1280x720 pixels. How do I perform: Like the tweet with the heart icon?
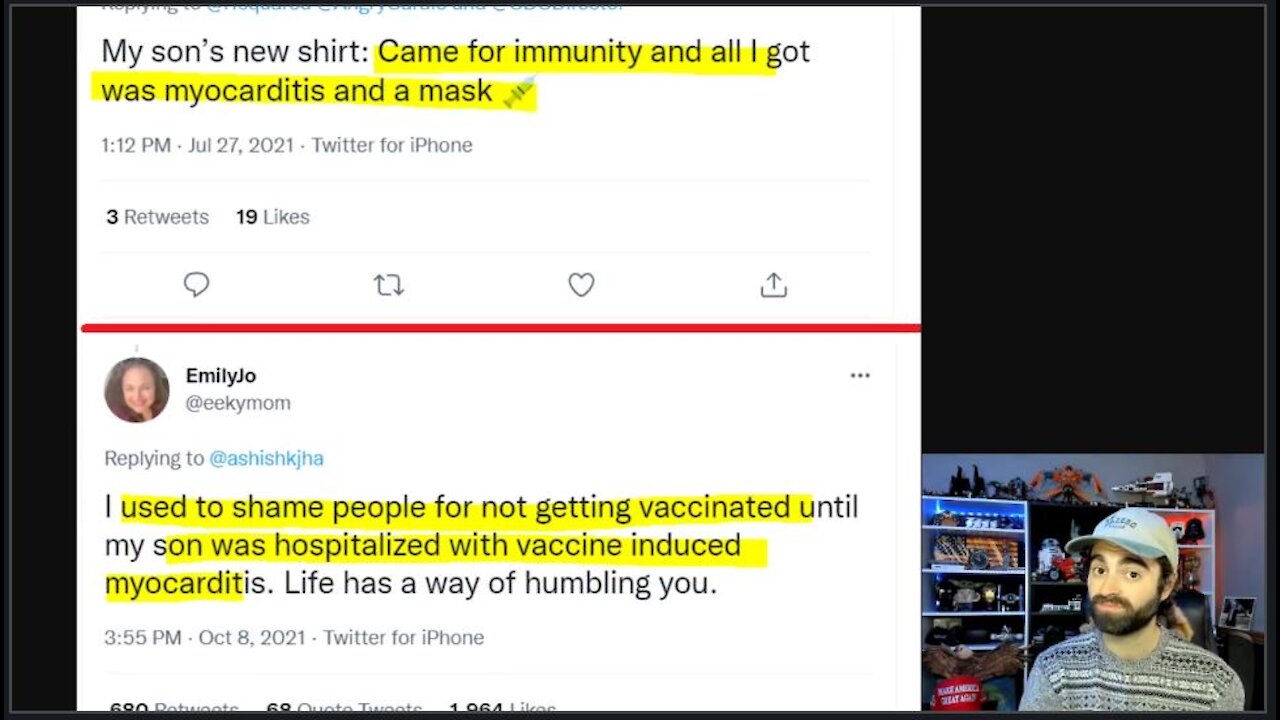(581, 285)
